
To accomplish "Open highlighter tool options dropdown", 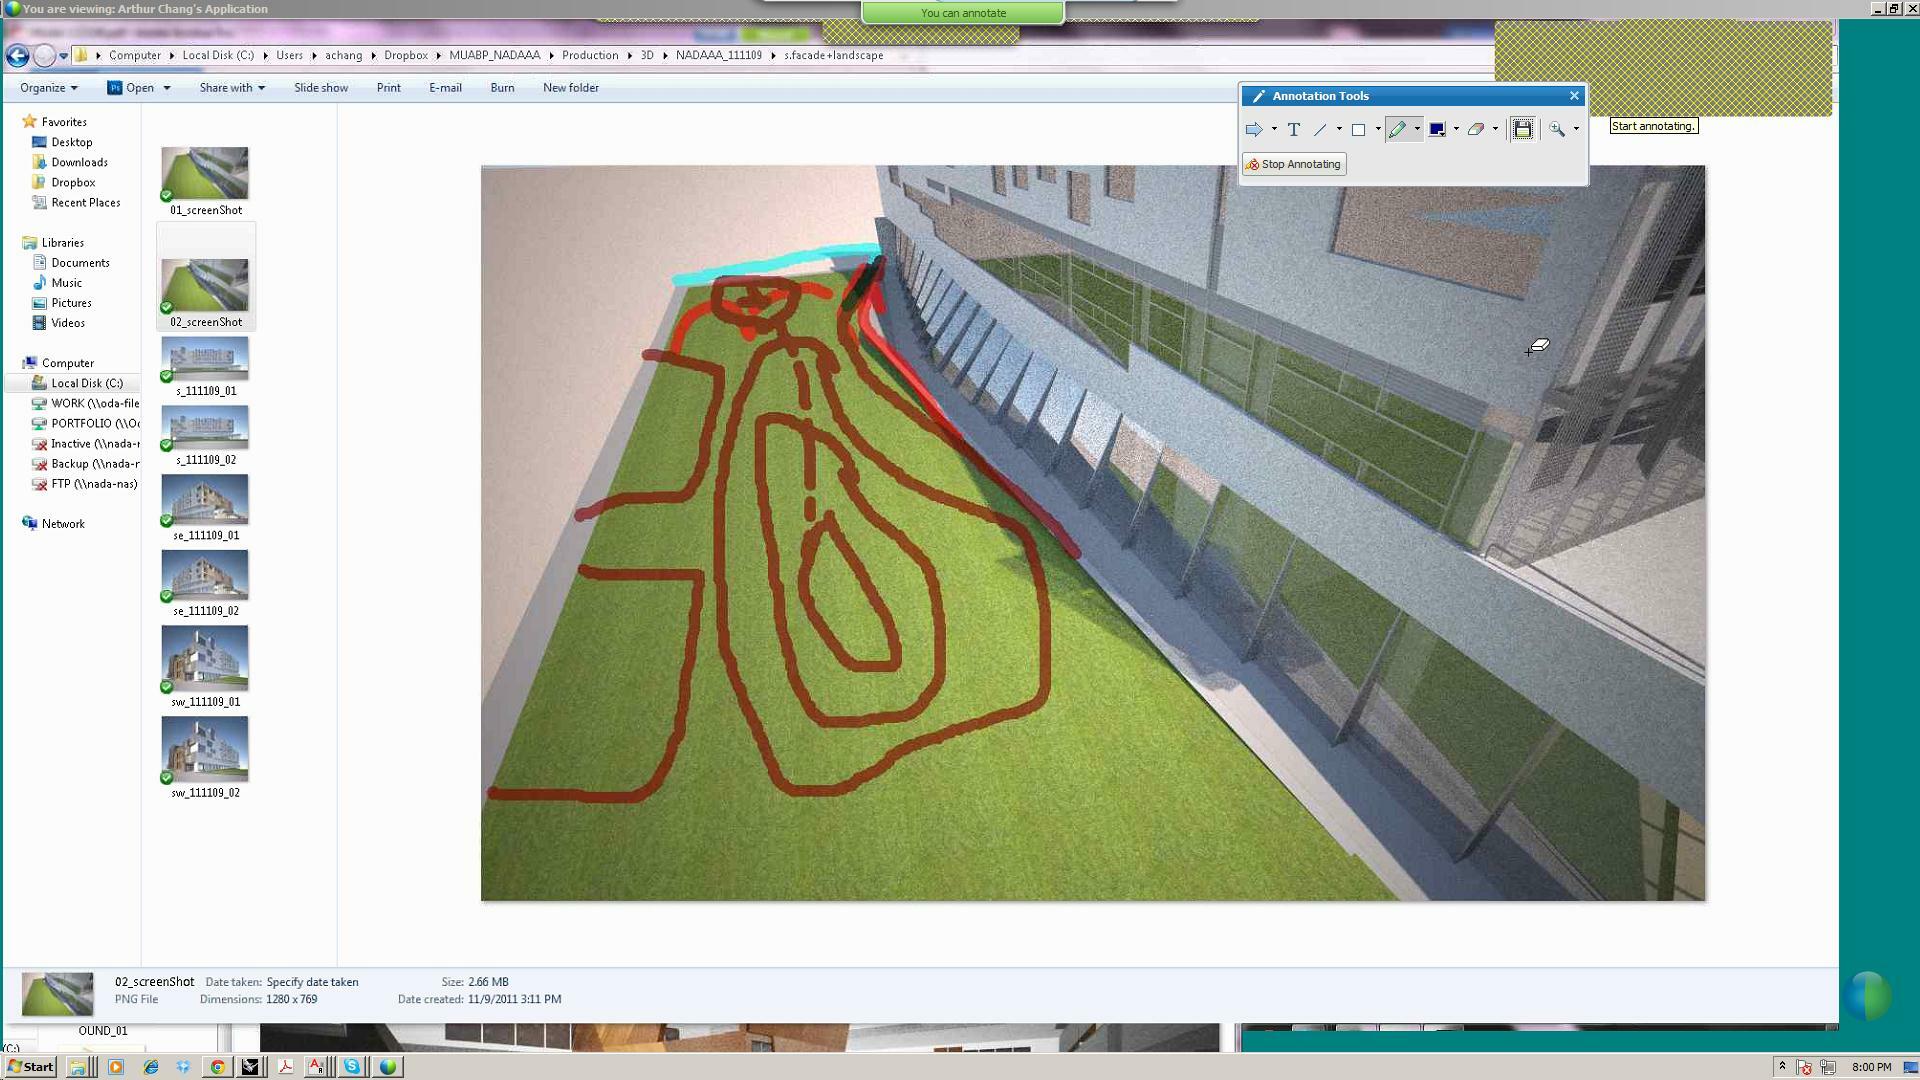I will point(1416,129).
